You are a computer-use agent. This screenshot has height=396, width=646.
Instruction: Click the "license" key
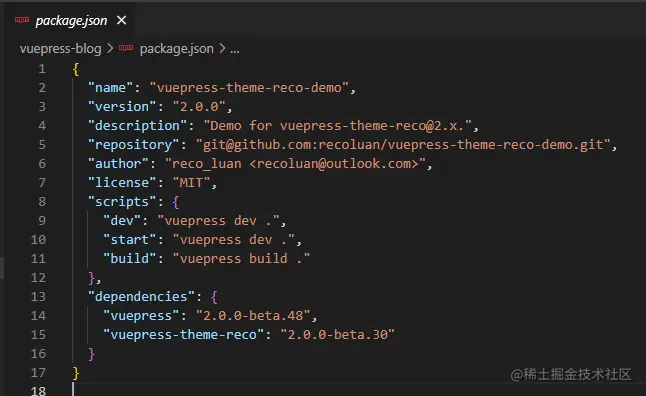pos(122,183)
